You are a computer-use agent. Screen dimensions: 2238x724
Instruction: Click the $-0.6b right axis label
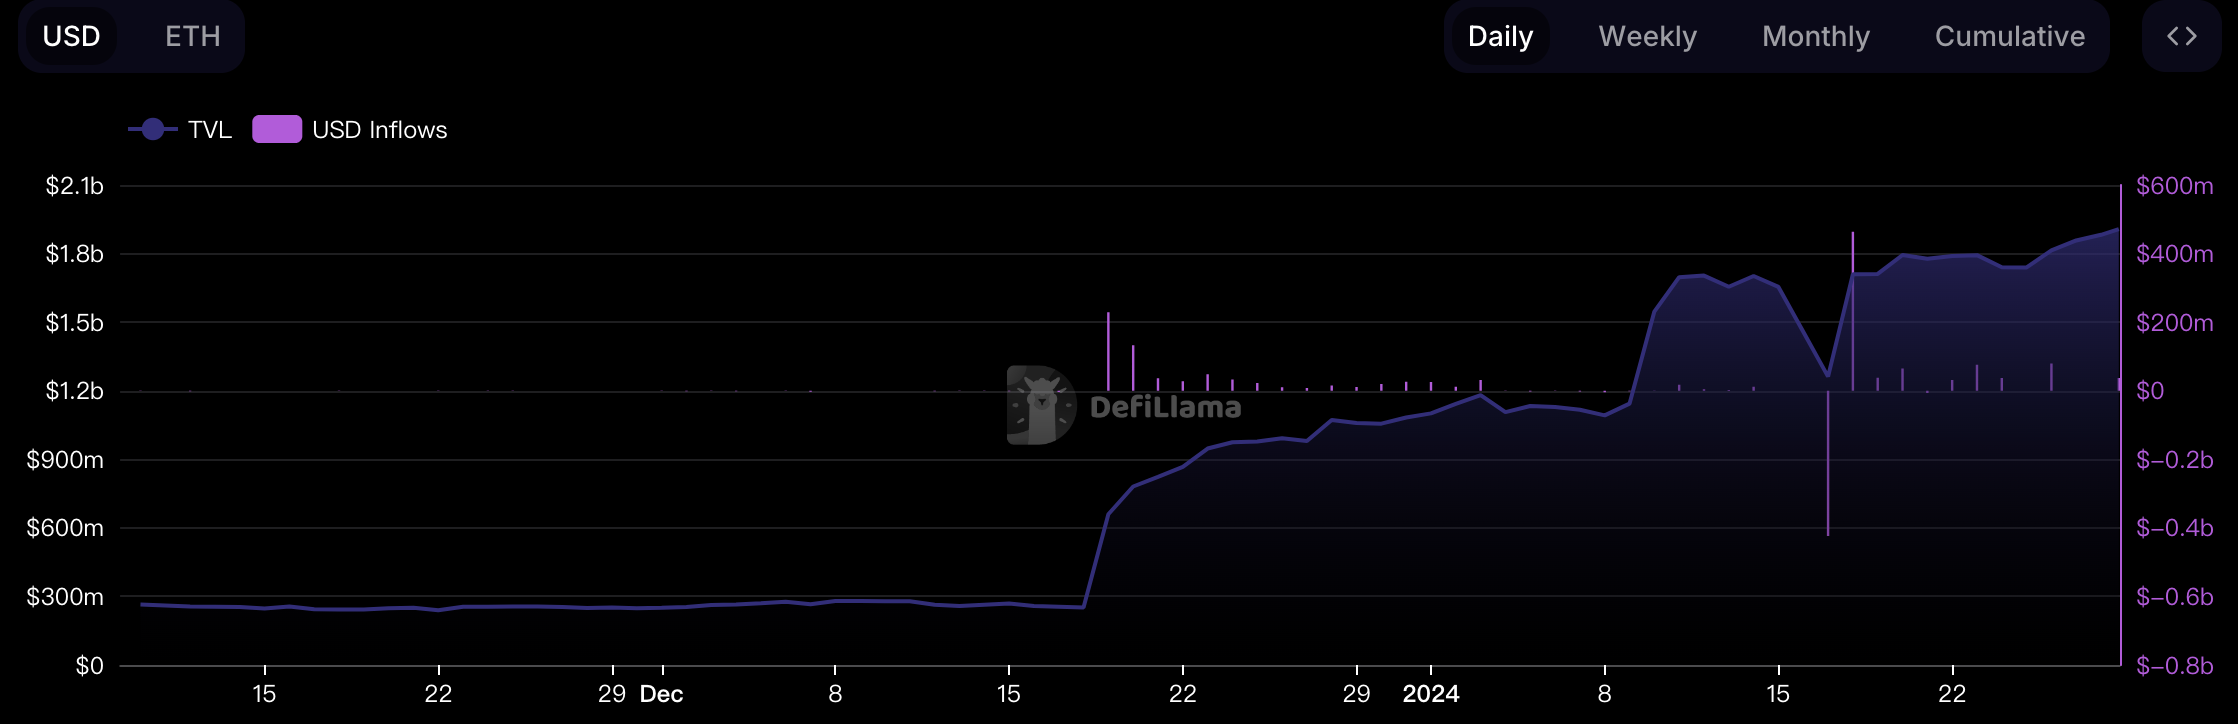[x=2174, y=597]
